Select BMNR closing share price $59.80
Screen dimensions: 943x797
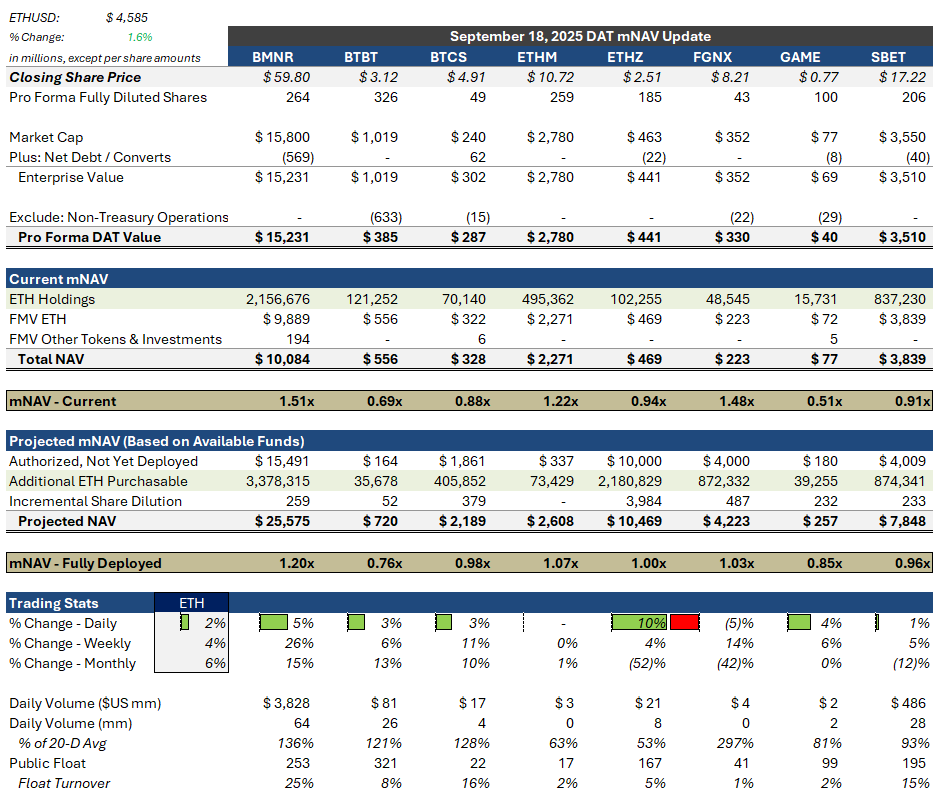[286, 77]
